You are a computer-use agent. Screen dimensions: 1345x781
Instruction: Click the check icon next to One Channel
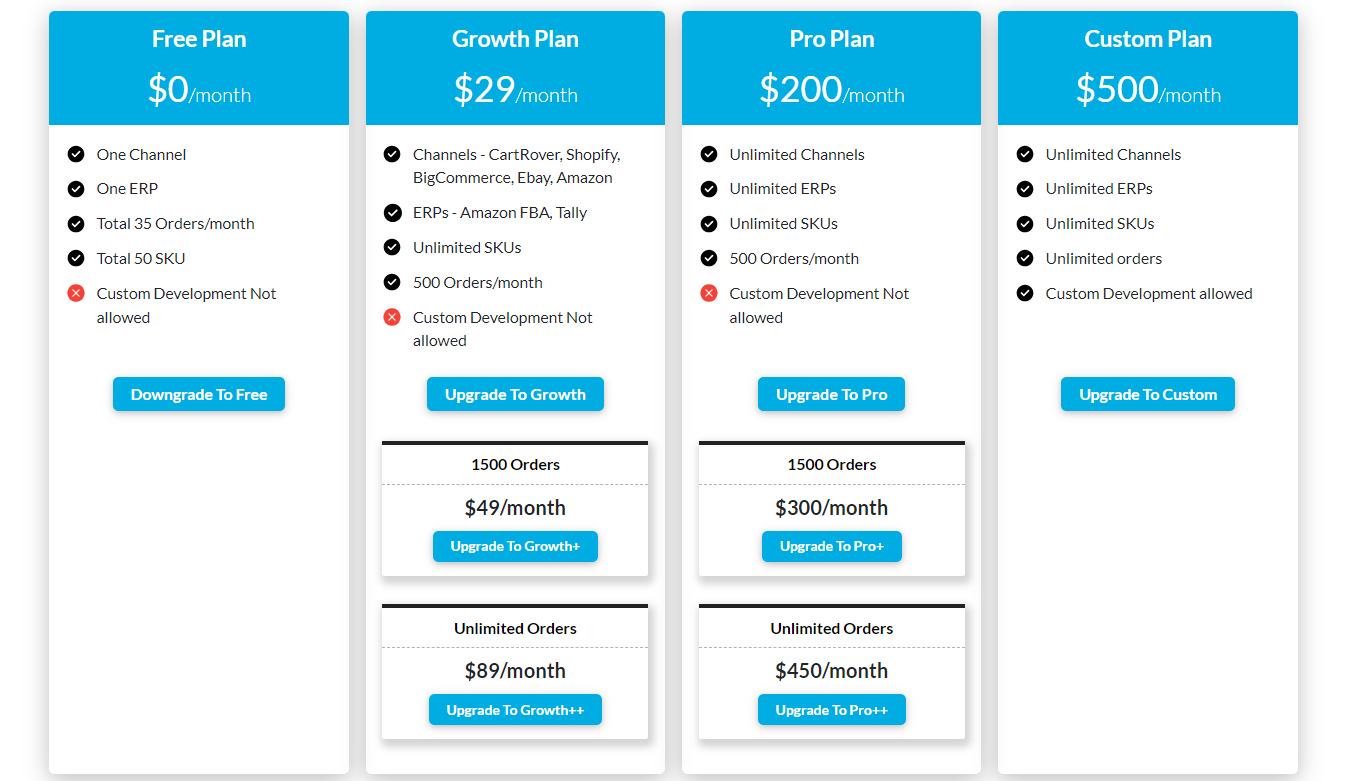76,154
